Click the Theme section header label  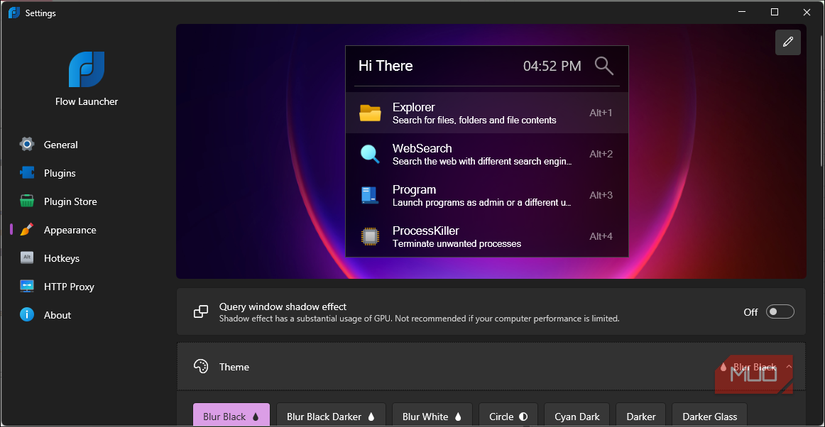(234, 367)
